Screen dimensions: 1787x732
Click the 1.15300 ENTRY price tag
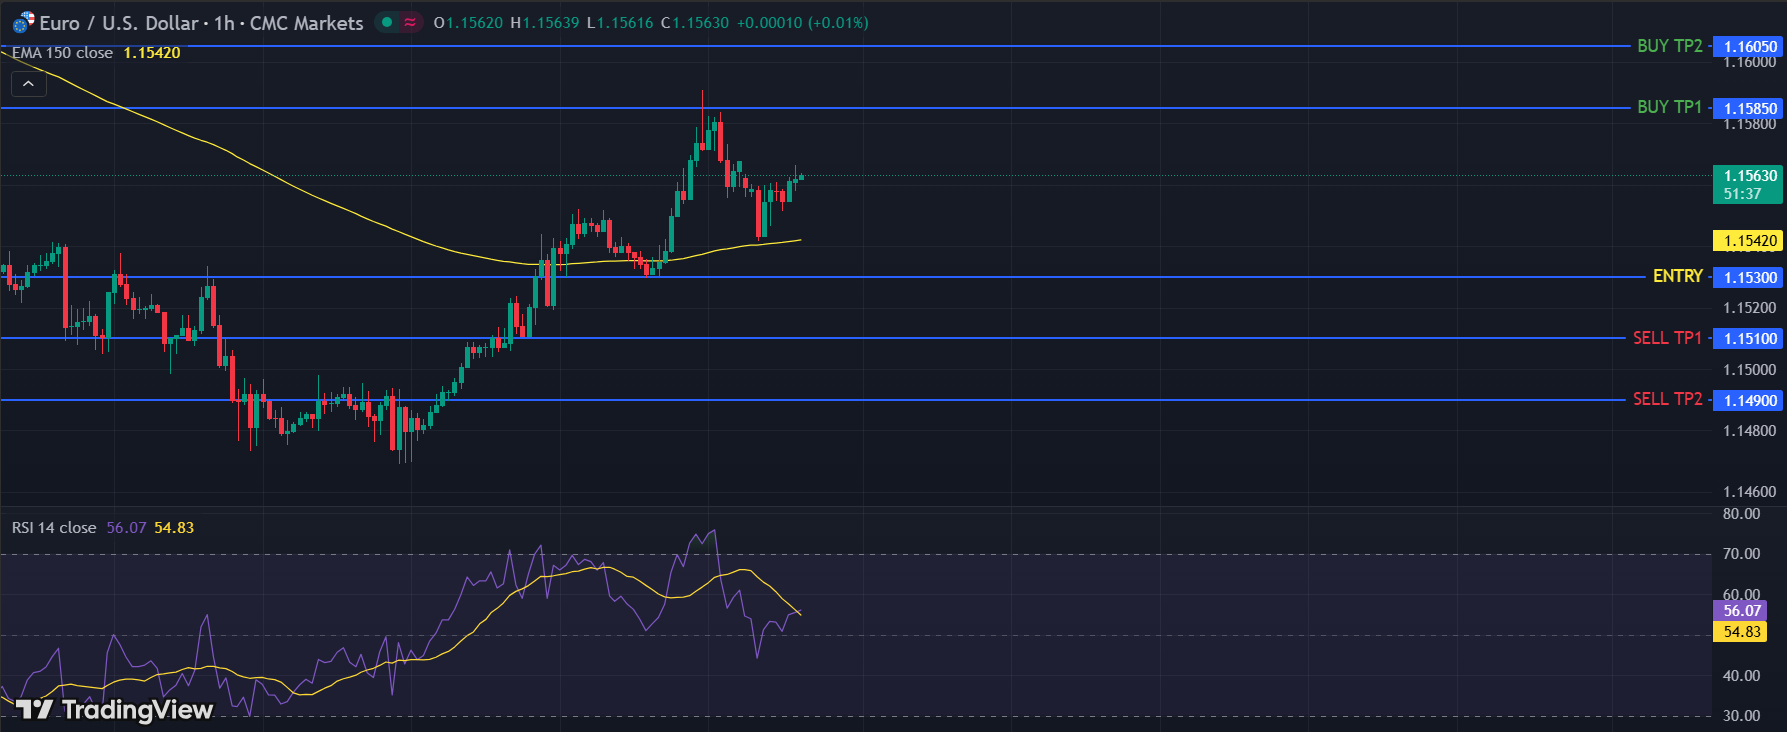tap(1749, 277)
